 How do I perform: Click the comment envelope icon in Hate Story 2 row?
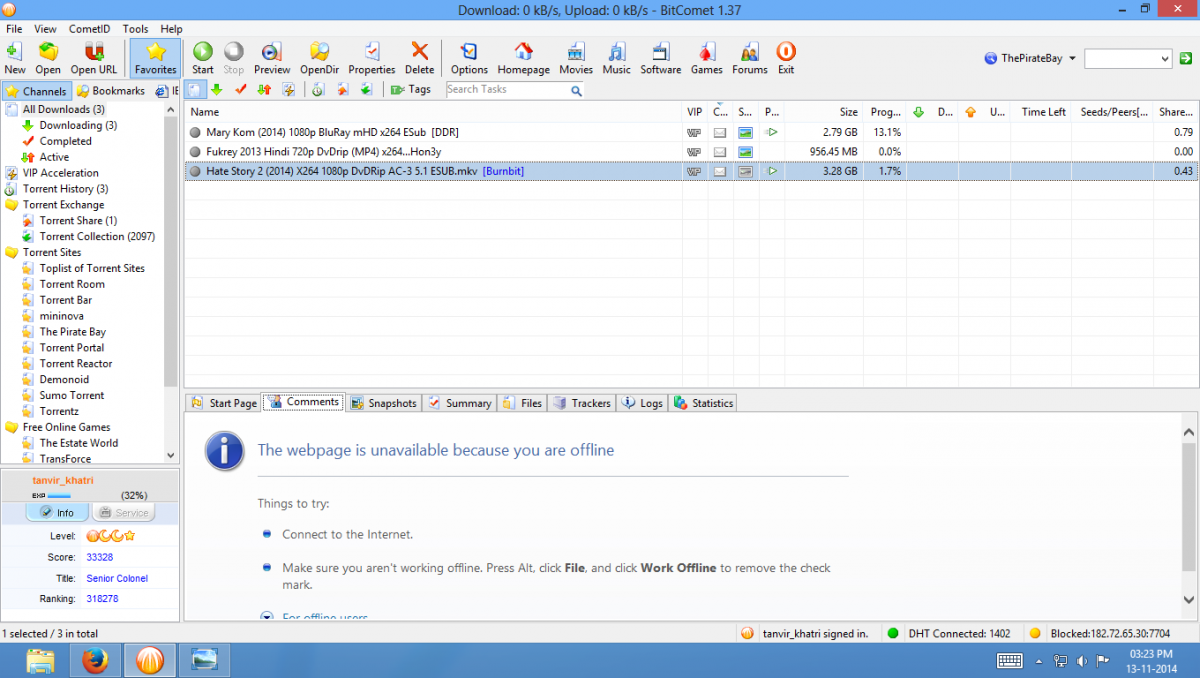pyautogui.click(x=720, y=172)
